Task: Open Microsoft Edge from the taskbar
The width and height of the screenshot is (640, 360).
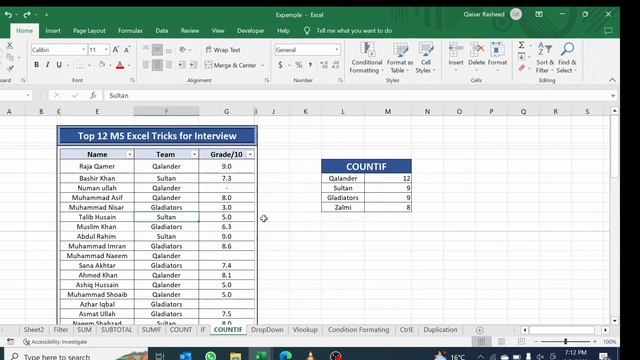Action: coord(285,356)
